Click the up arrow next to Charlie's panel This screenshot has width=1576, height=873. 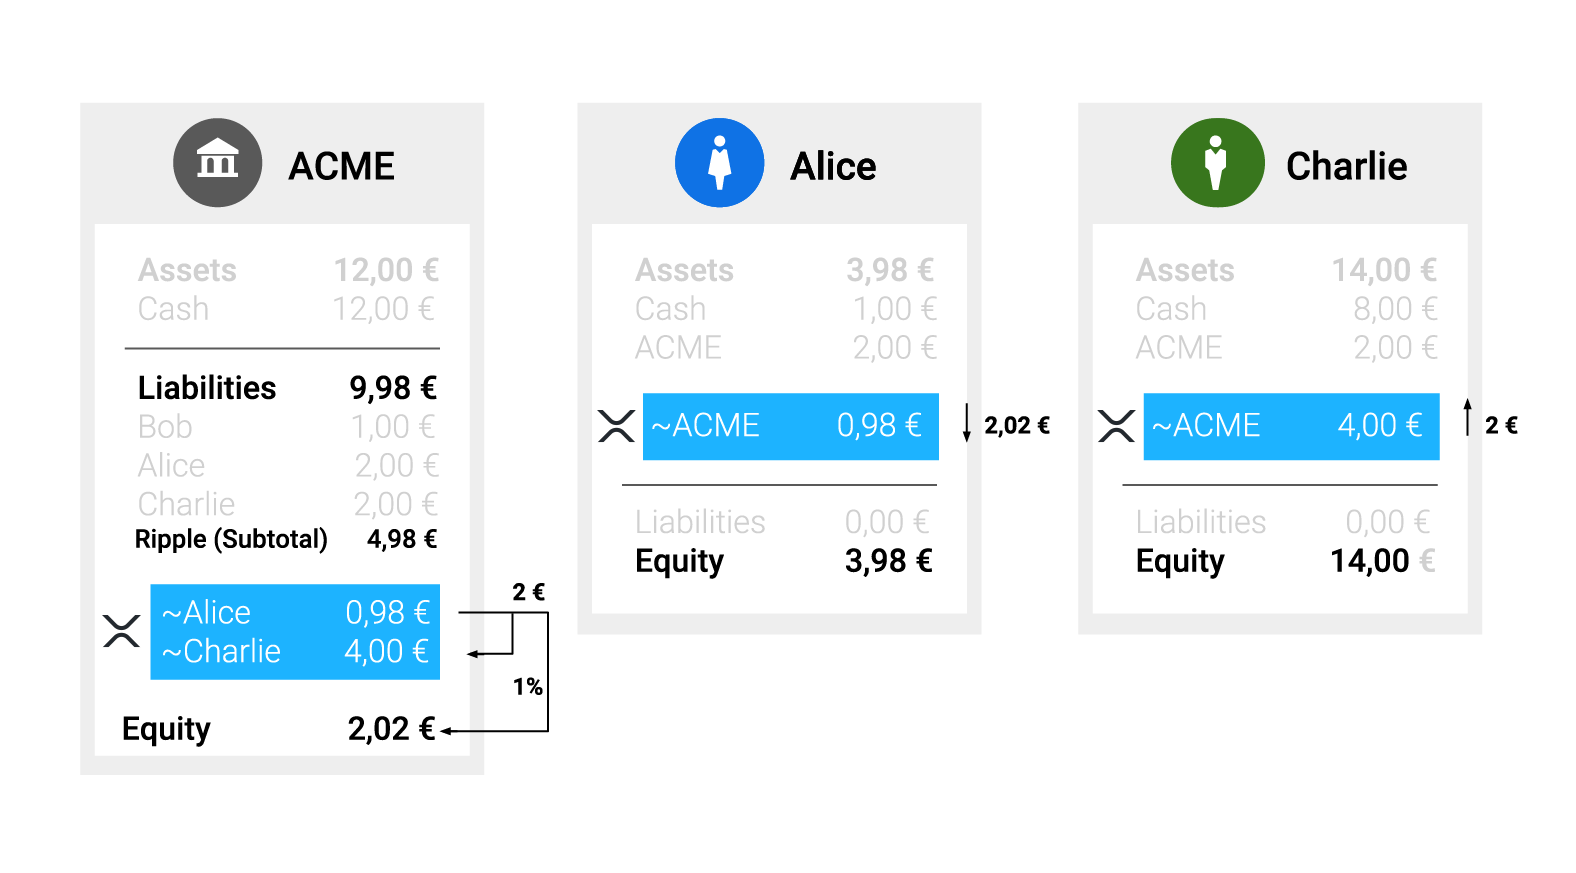pos(1467,417)
